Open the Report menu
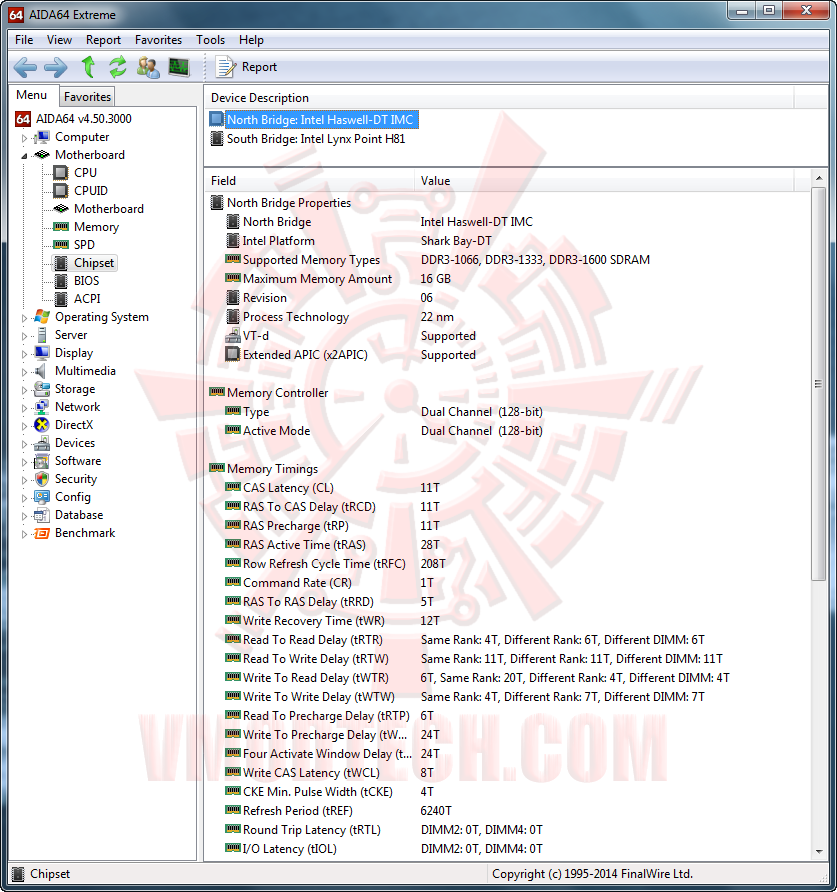The width and height of the screenshot is (837, 892). (103, 40)
